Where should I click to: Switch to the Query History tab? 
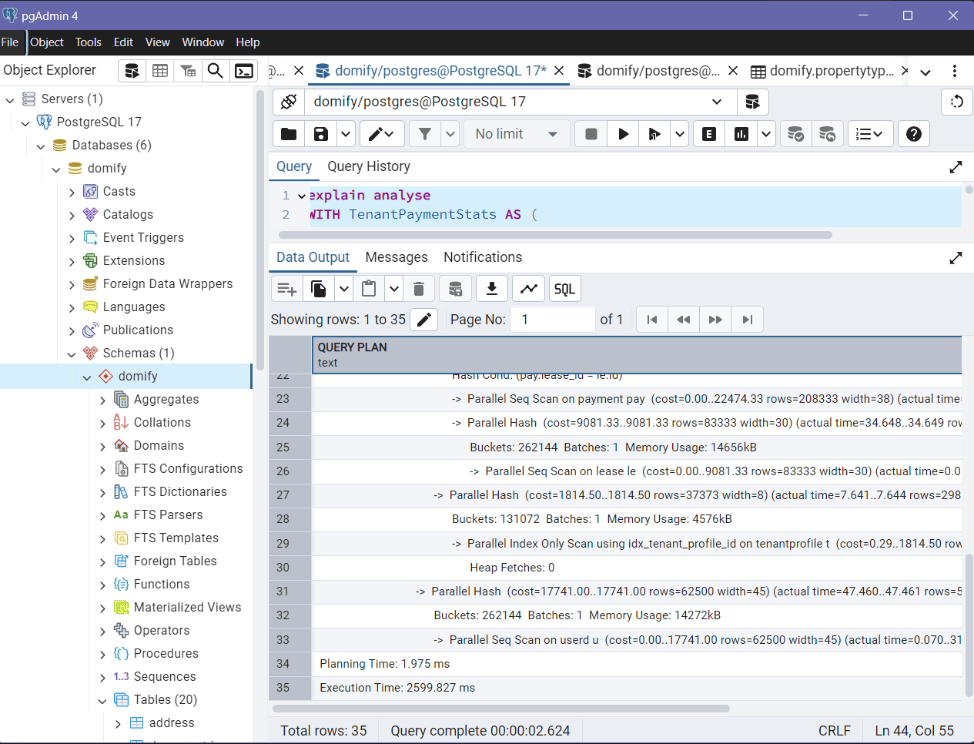368,166
